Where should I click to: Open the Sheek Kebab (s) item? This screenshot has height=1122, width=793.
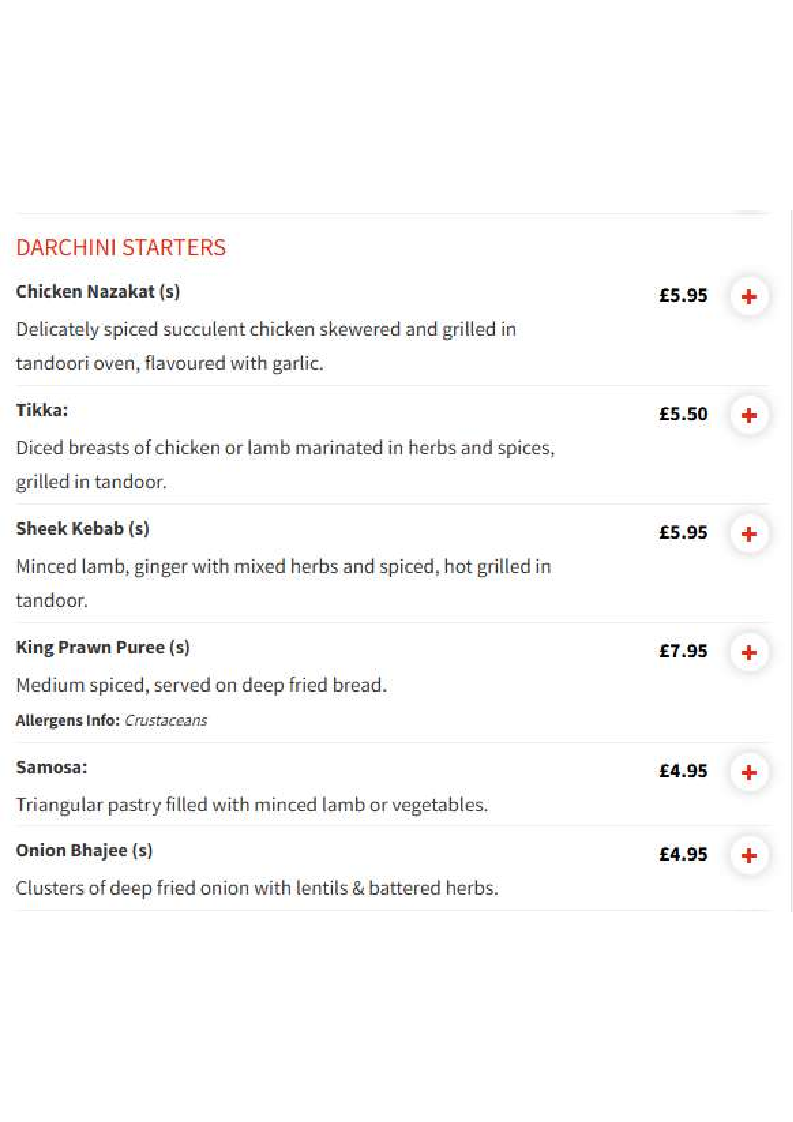point(82,529)
